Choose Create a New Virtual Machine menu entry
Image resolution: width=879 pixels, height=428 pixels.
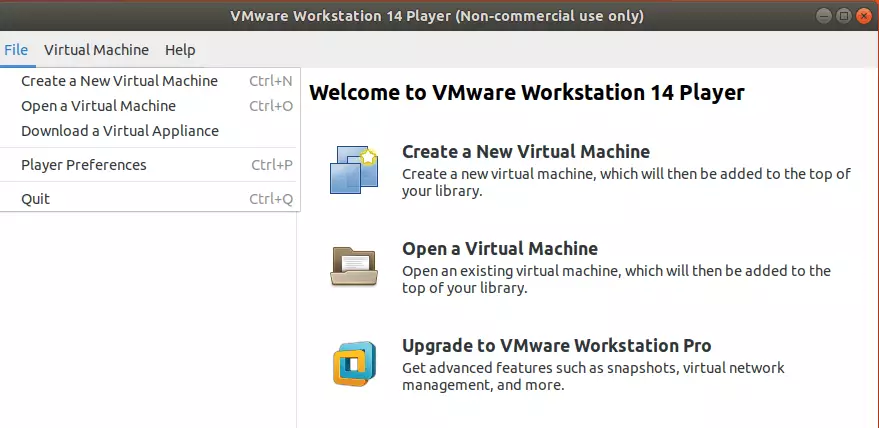click(x=150, y=81)
